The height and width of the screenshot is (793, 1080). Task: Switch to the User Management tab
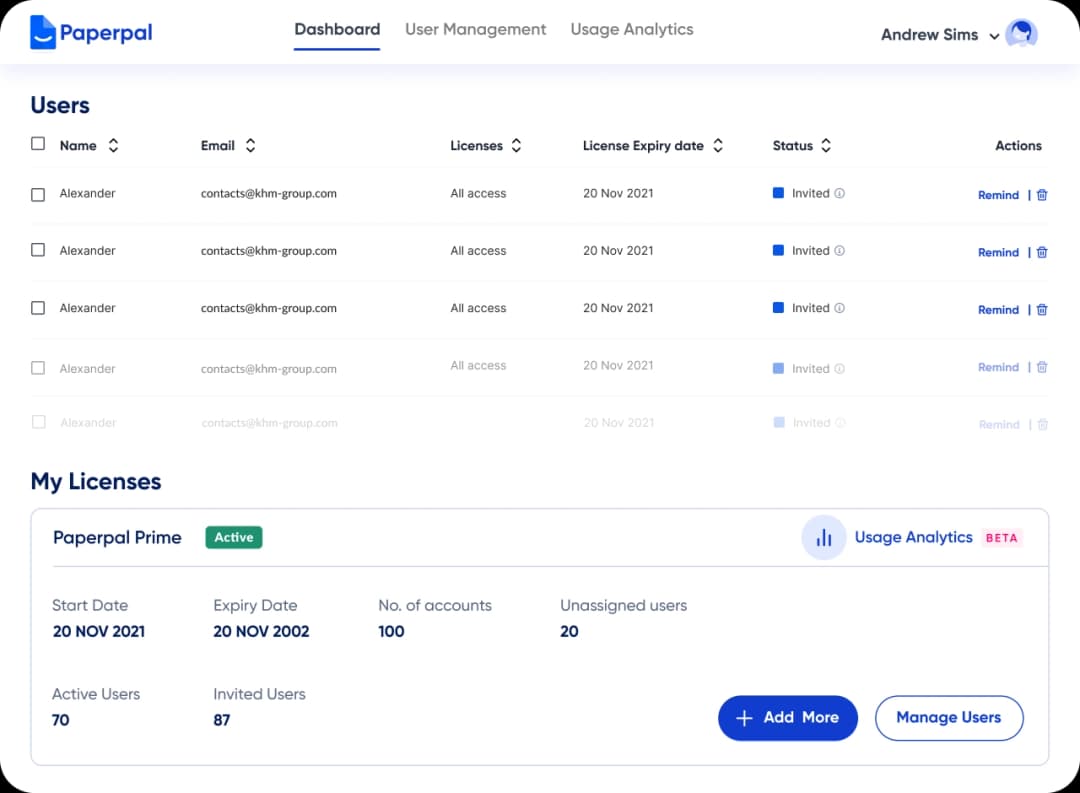pyautogui.click(x=475, y=30)
